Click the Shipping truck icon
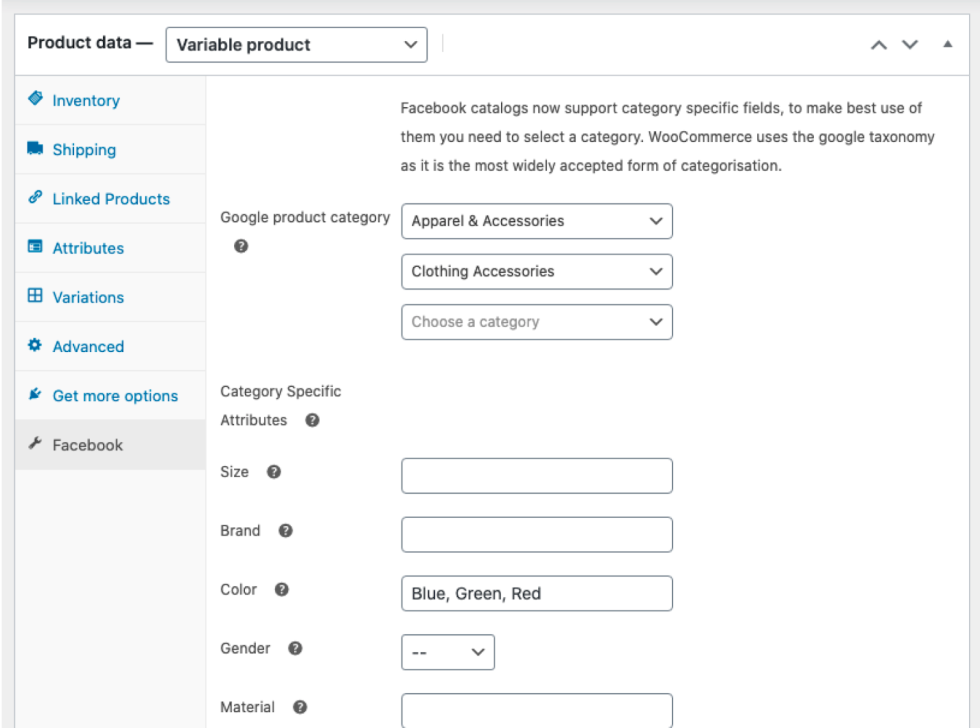The width and height of the screenshot is (980, 728). click(36, 149)
